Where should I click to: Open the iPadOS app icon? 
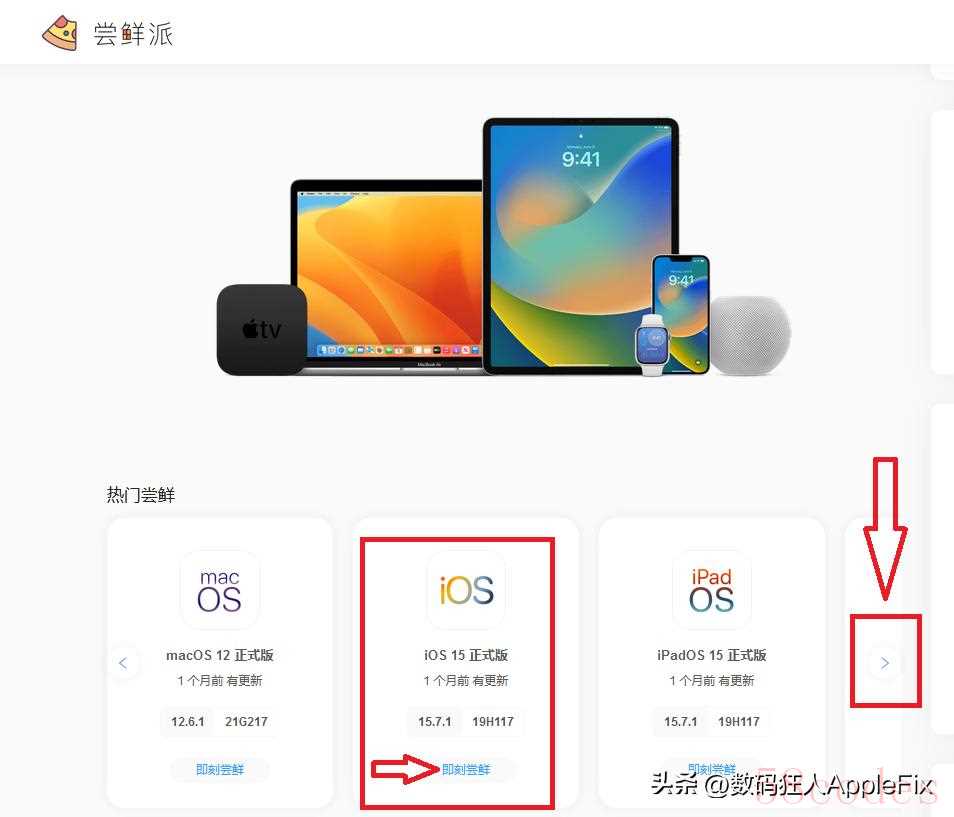[x=711, y=589]
